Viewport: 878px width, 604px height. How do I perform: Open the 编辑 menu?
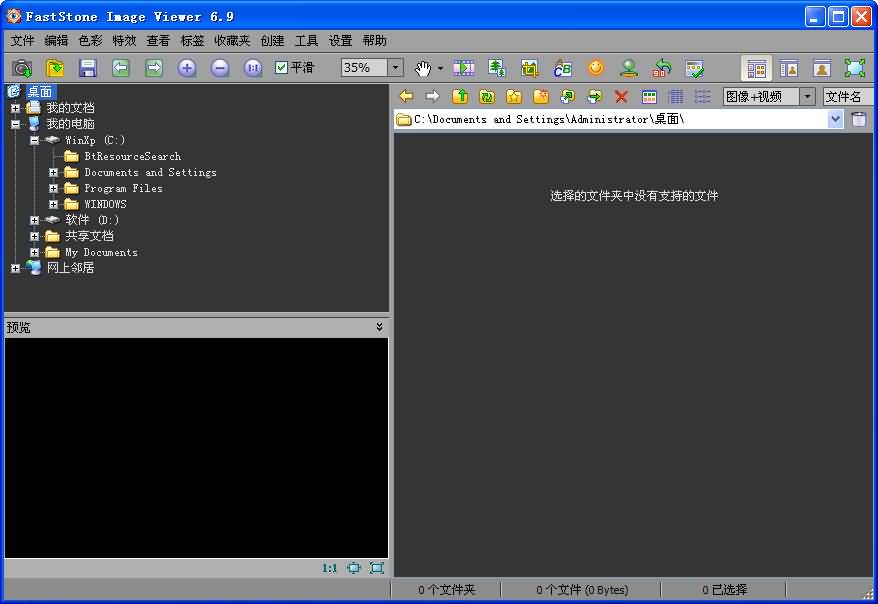click(56, 40)
